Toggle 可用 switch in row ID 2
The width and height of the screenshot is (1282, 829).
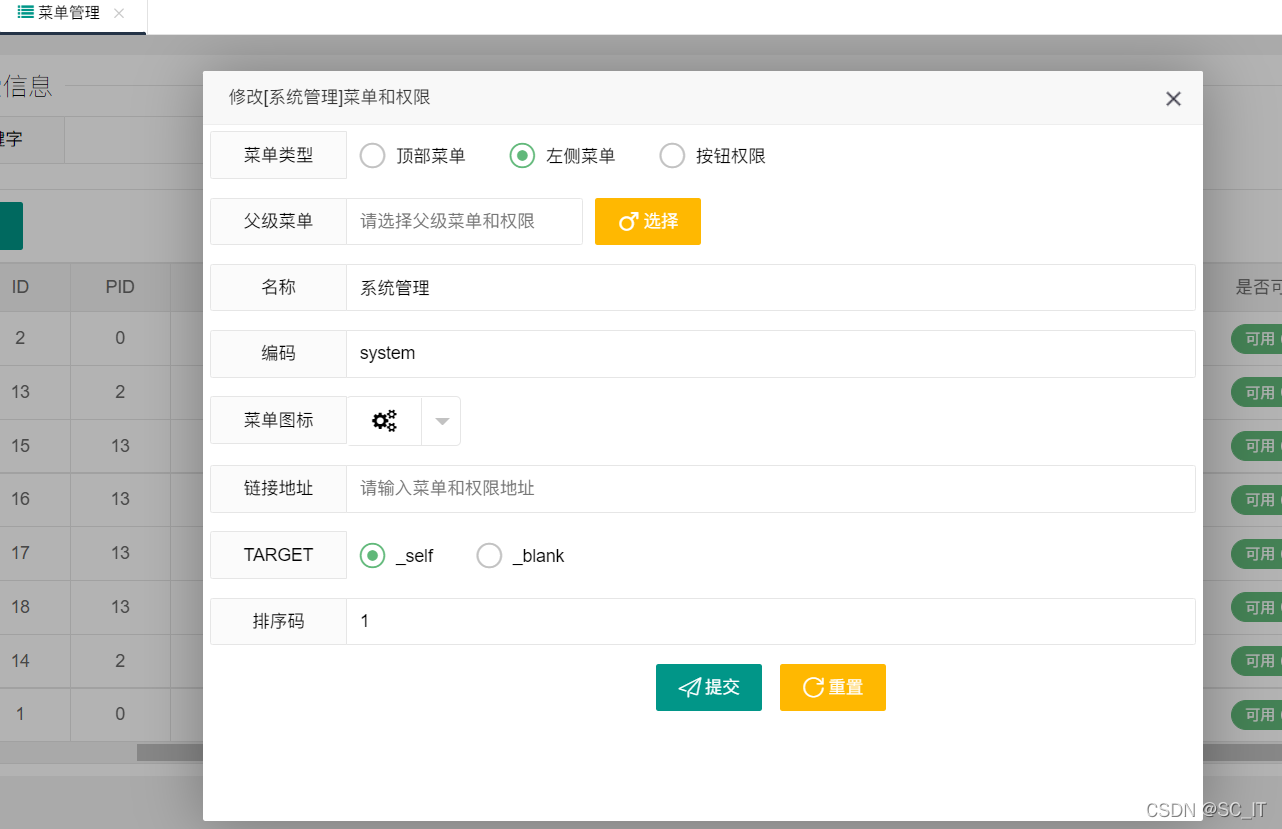point(1256,339)
